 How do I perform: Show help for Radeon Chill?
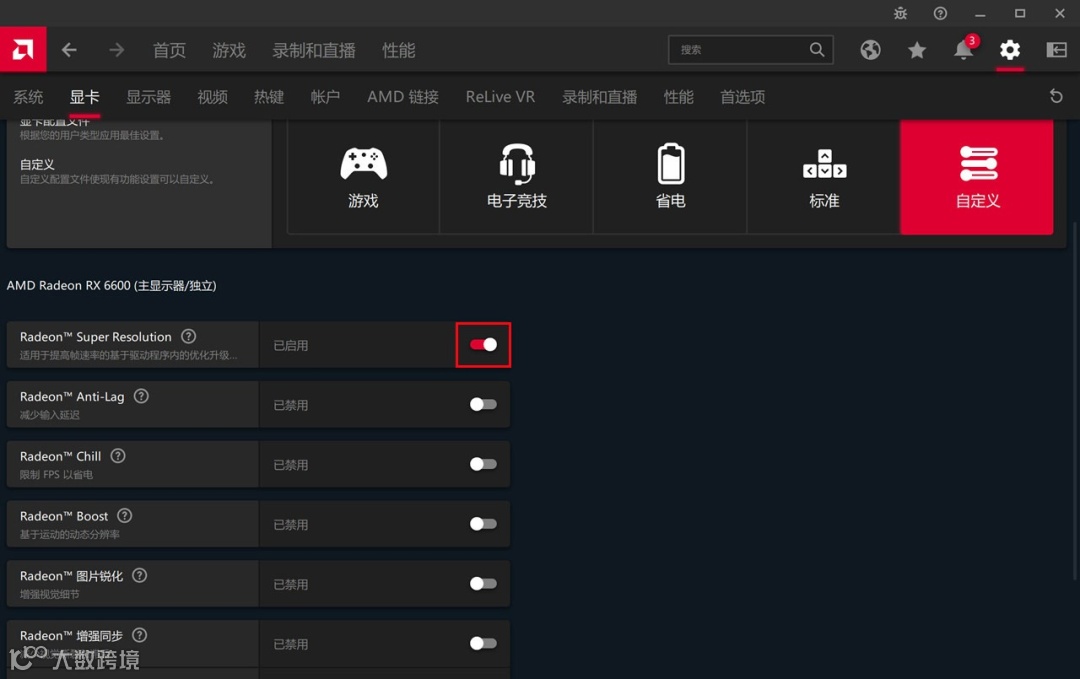(x=118, y=456)
